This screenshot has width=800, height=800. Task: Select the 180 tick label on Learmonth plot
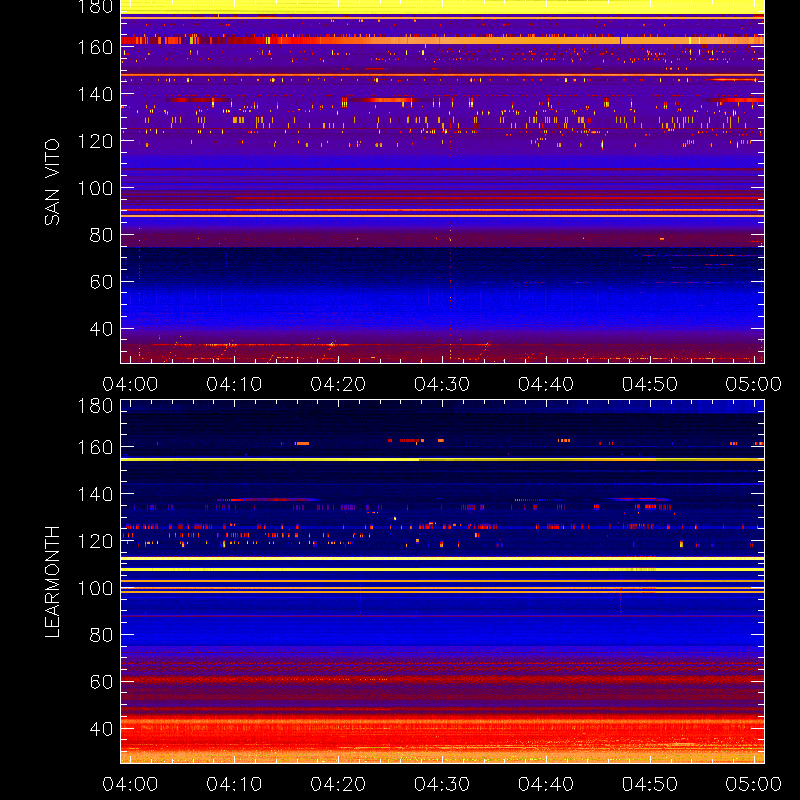tap(95, 406)
